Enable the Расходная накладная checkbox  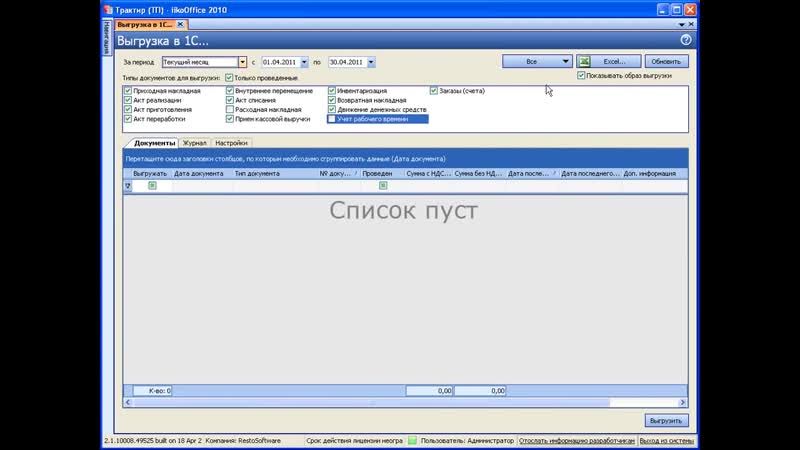pos(230,109)
